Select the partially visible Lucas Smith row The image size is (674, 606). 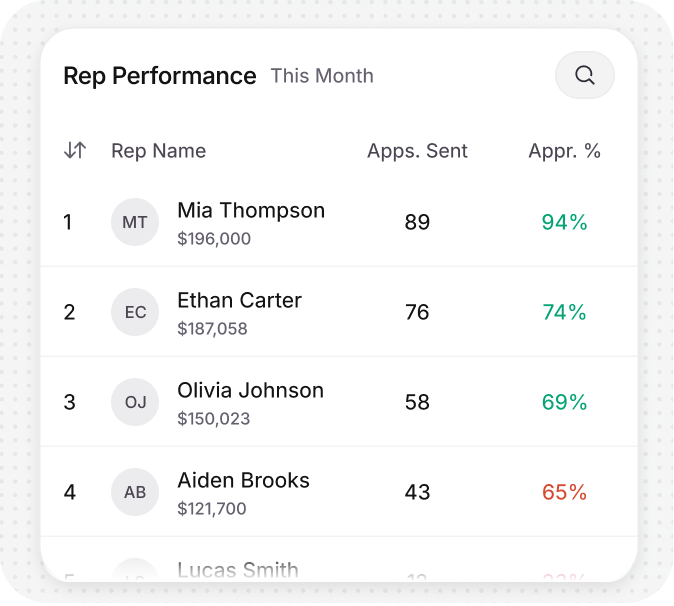pyautogui.click(x=339, y=560)
